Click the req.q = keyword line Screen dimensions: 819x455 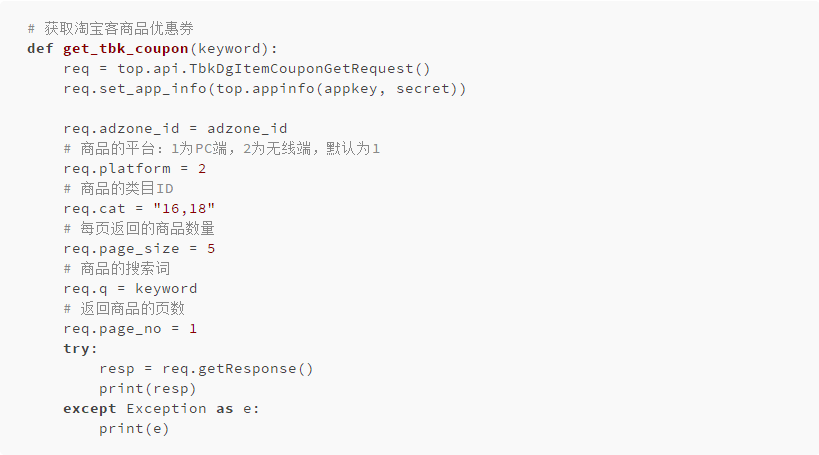click(130, 289)
